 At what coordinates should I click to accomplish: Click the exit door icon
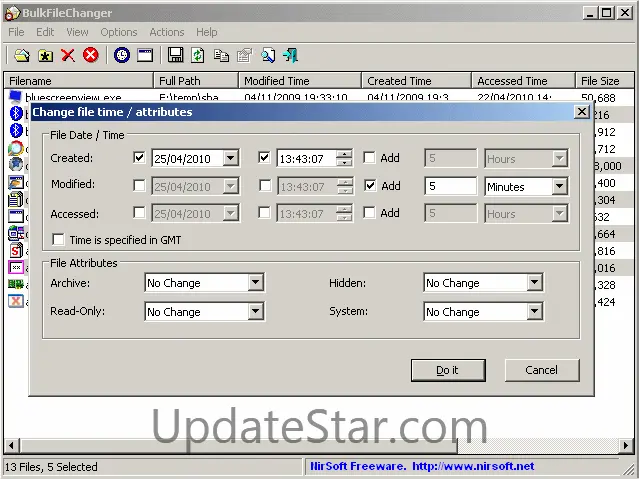click(291, 55)
